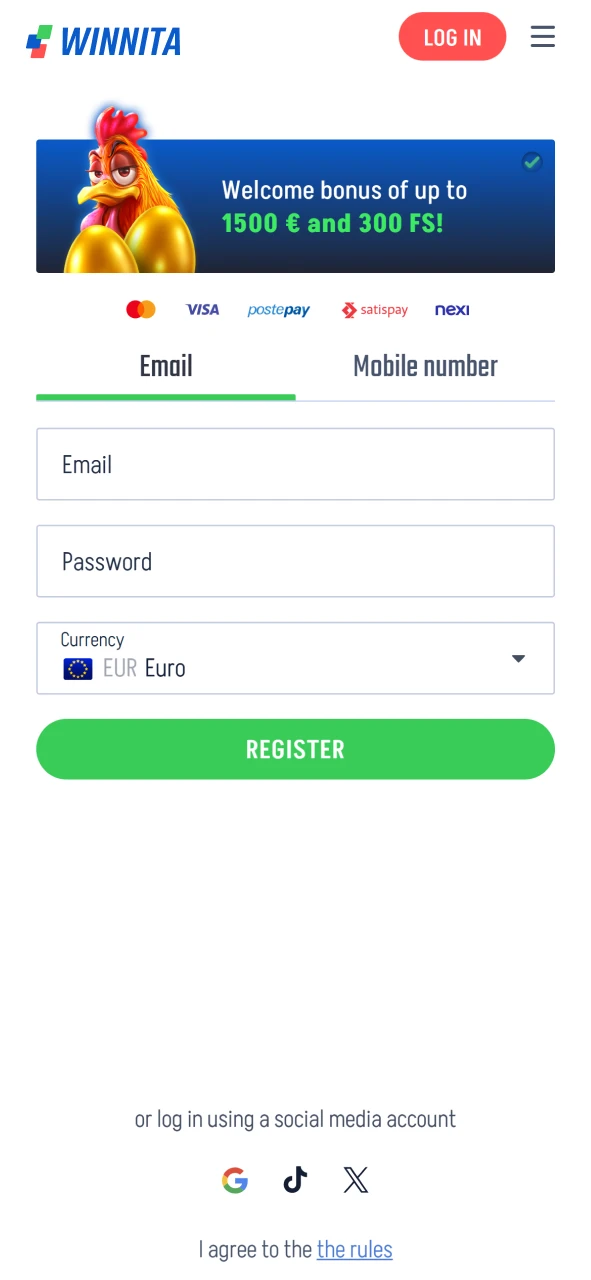Click the Password input field

click(x=295, y=561)
